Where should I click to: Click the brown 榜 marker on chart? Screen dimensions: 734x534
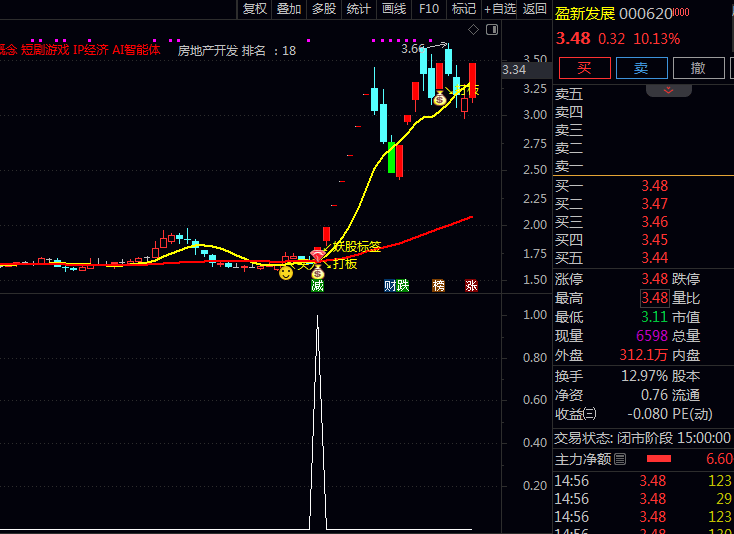coord(438,285)
